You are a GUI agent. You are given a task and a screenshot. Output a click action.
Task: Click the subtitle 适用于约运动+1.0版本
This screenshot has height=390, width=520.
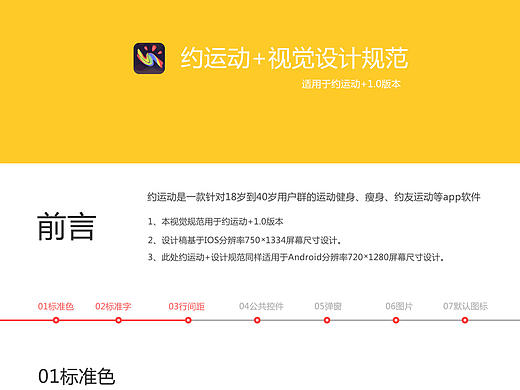pyautogui.click(x=351, y=84)
